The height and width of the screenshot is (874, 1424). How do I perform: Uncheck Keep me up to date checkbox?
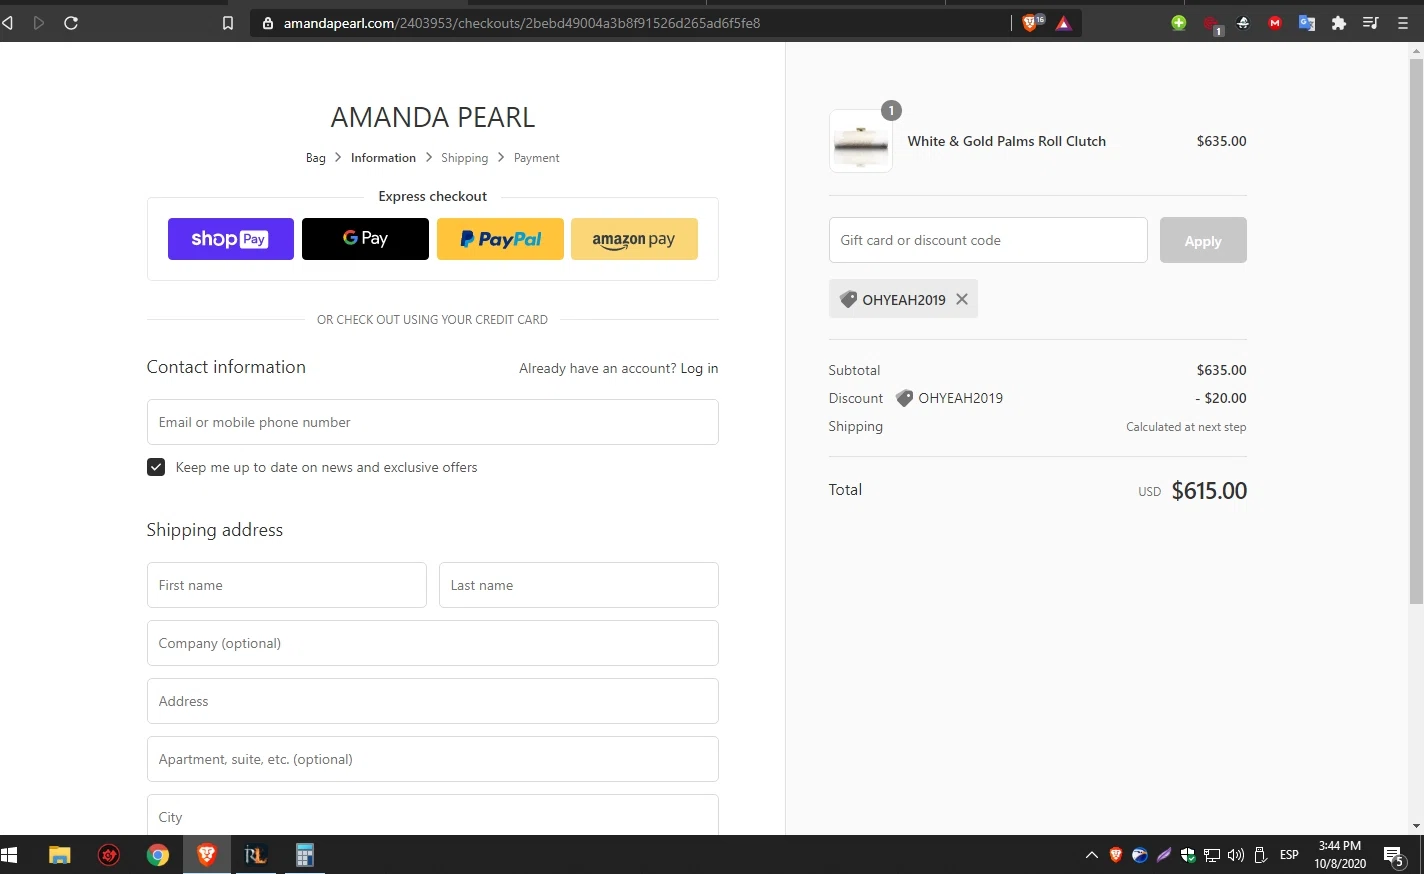coord(156,467)
